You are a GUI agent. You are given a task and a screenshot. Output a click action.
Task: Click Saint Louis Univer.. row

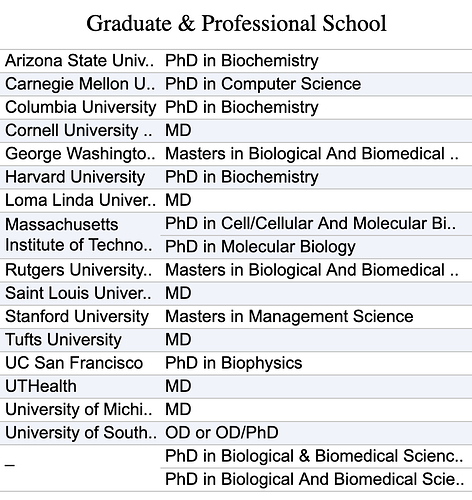point(236,293)
